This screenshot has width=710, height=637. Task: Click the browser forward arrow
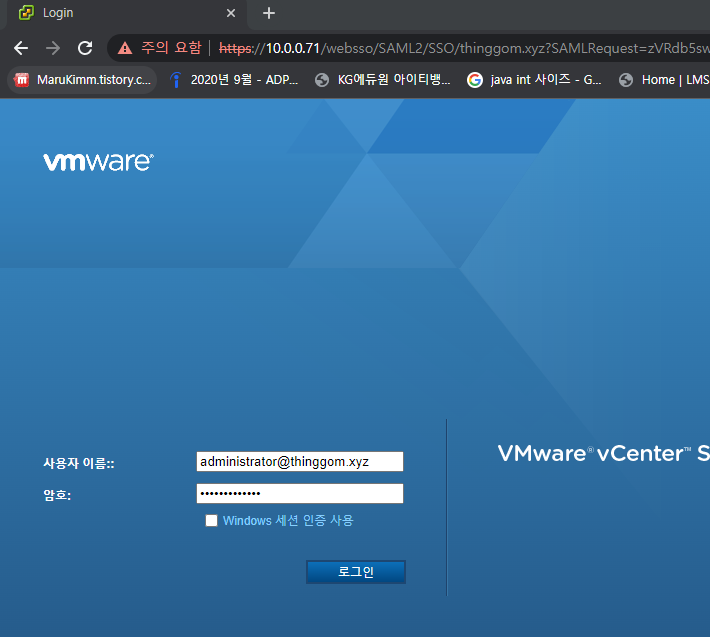pyautogui.click(x=53, y=48)
